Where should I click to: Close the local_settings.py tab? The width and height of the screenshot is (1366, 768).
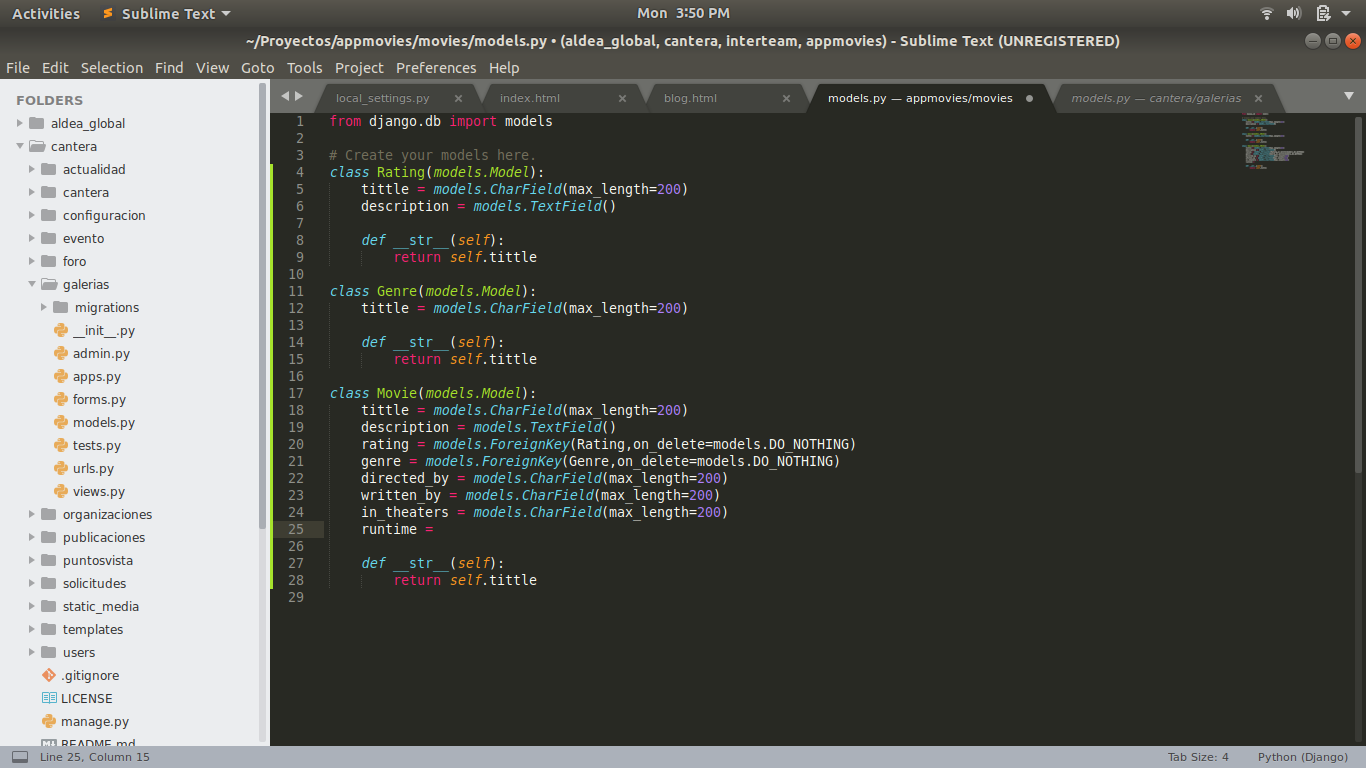tap(458, 98)
